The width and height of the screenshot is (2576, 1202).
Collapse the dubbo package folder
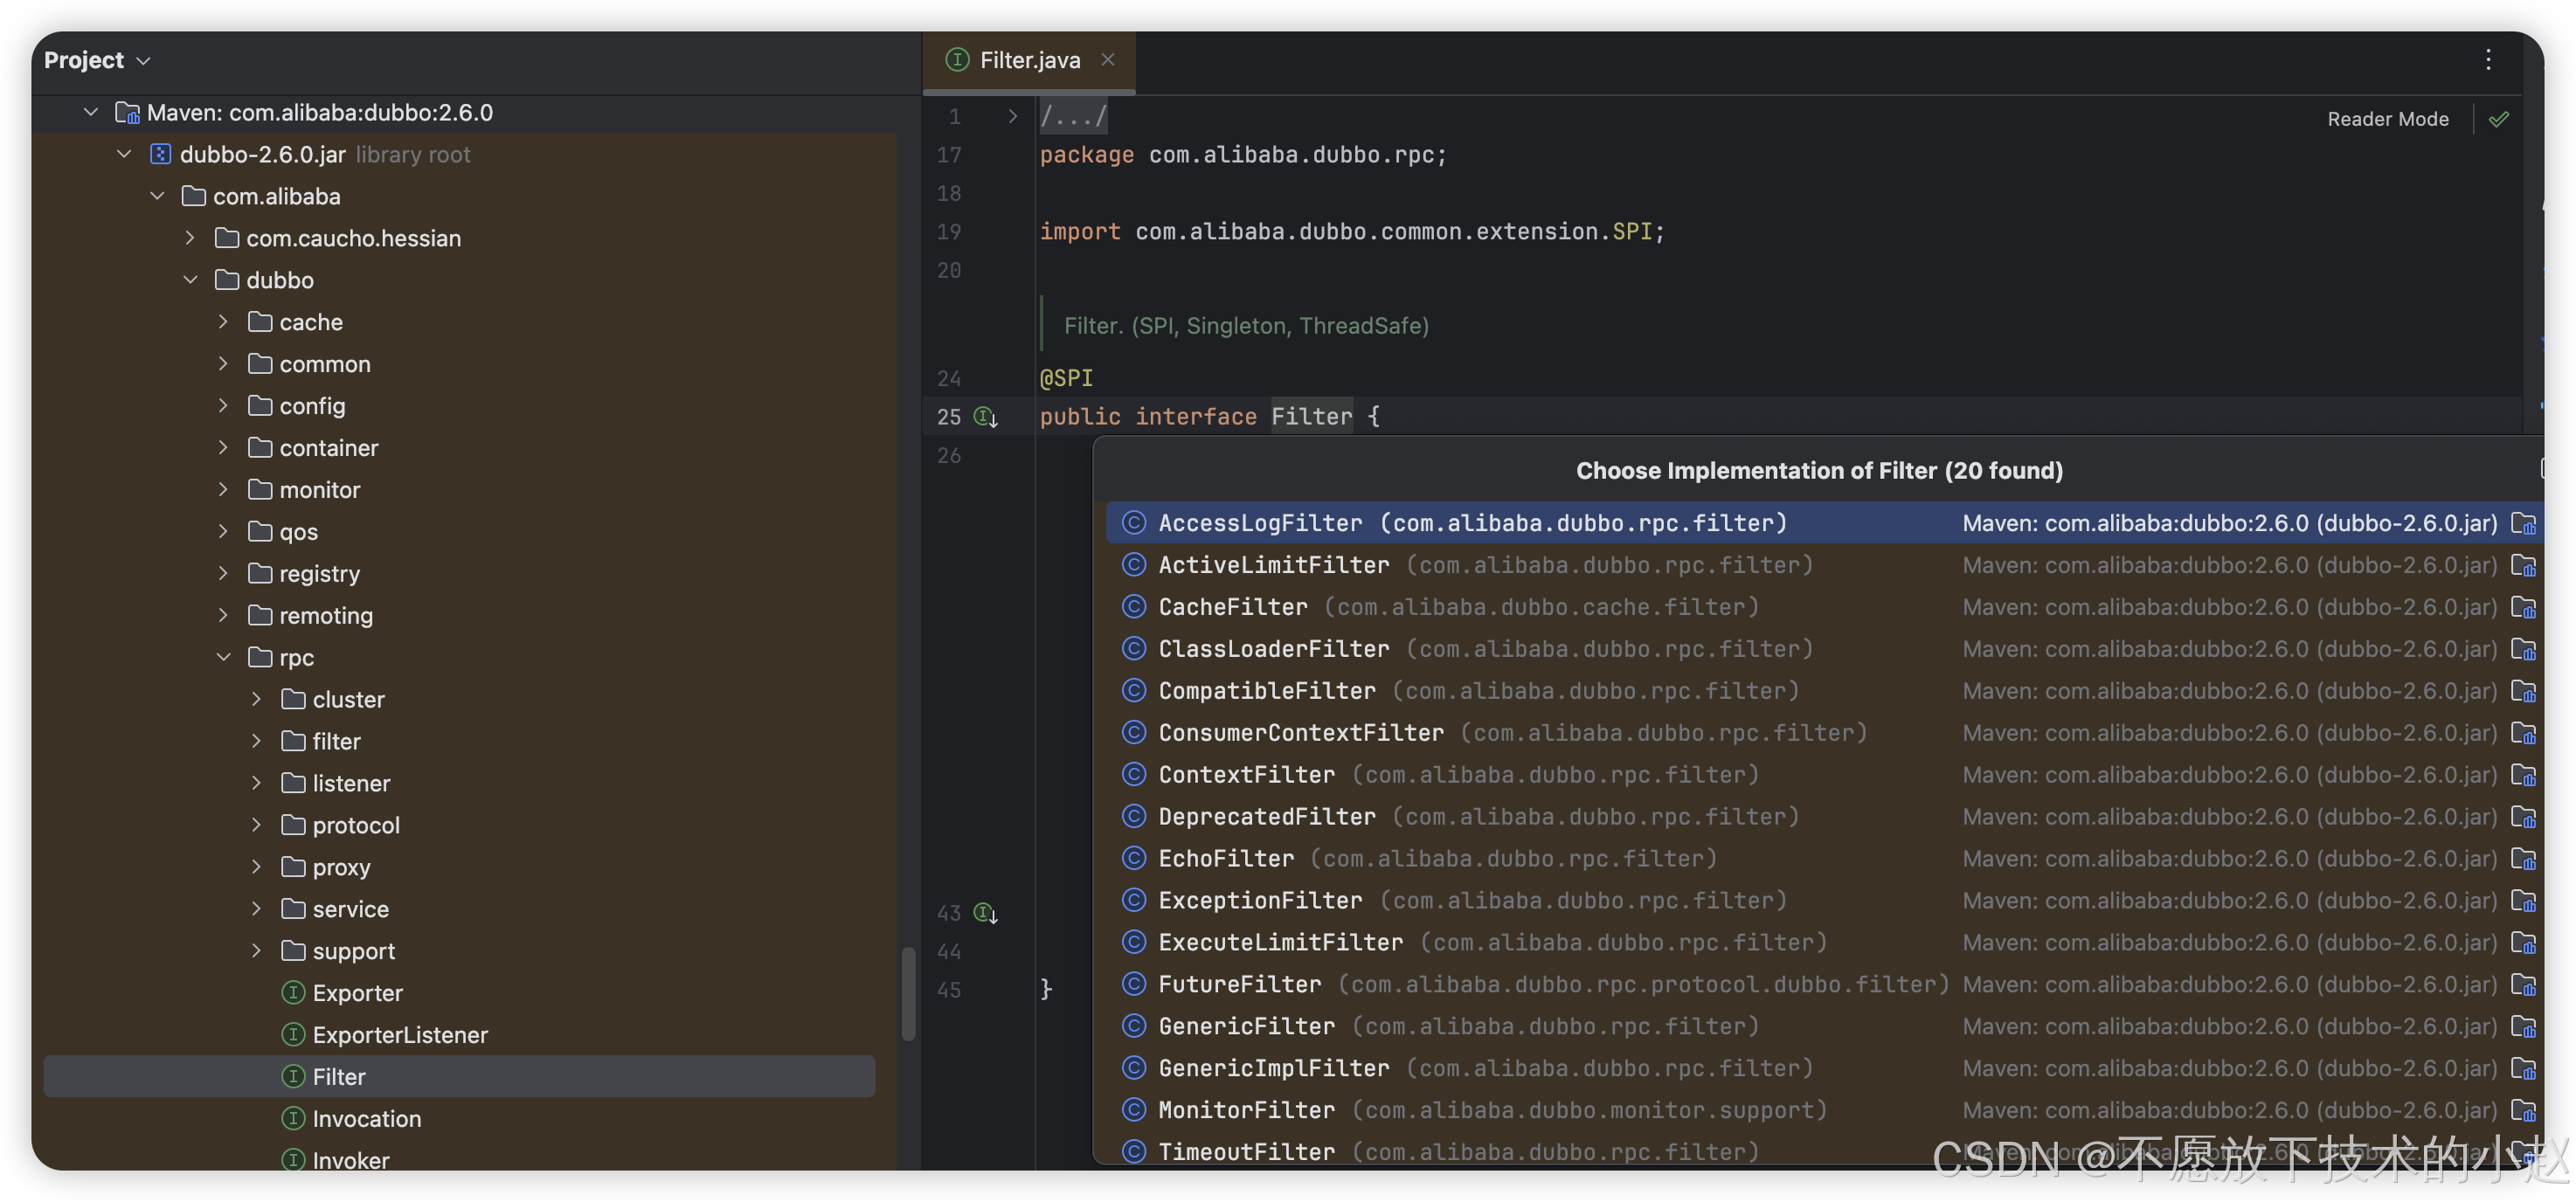point(190,280)
